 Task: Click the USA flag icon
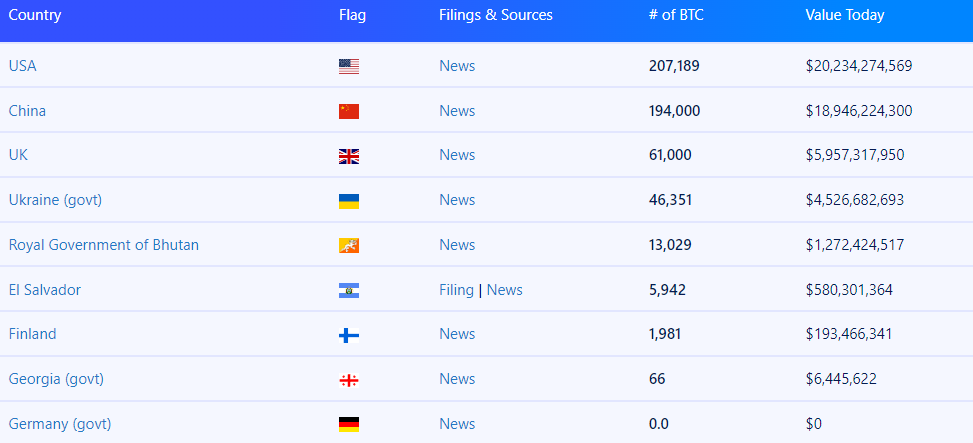349,67
